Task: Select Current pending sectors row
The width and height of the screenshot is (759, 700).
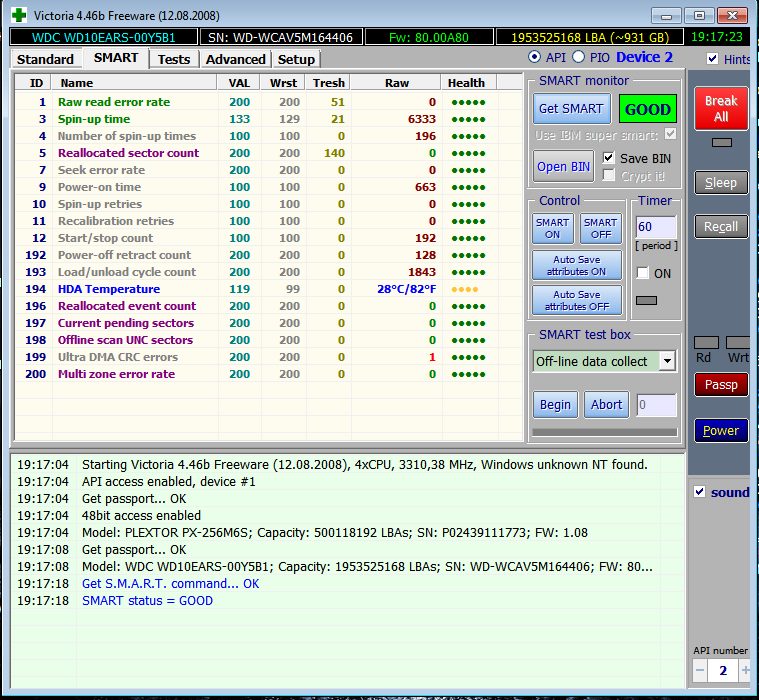Action: point(269,323)
